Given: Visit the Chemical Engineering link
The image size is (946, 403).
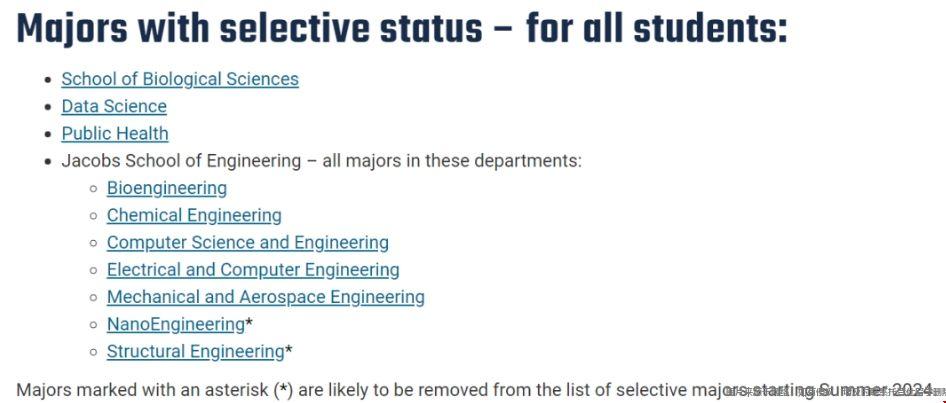Looking at the screenshot, I should pos(194,215).
